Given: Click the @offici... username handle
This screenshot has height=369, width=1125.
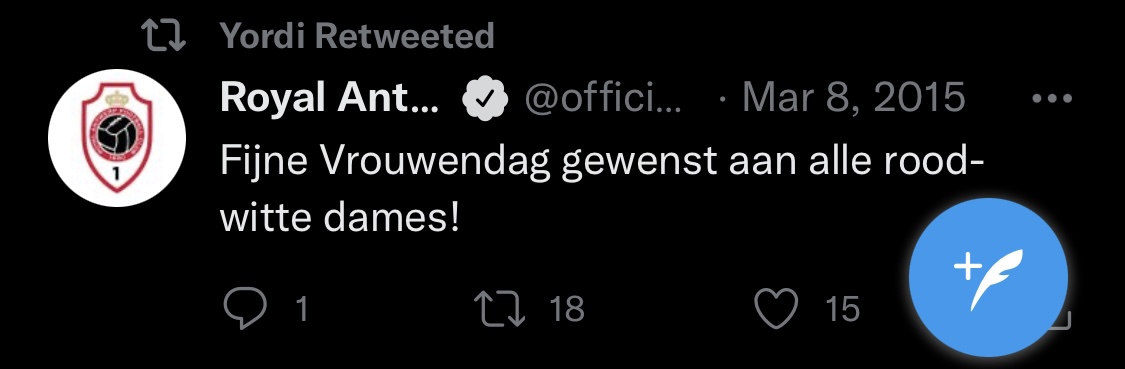Looking at the screenshot, I should coord(603,98).
